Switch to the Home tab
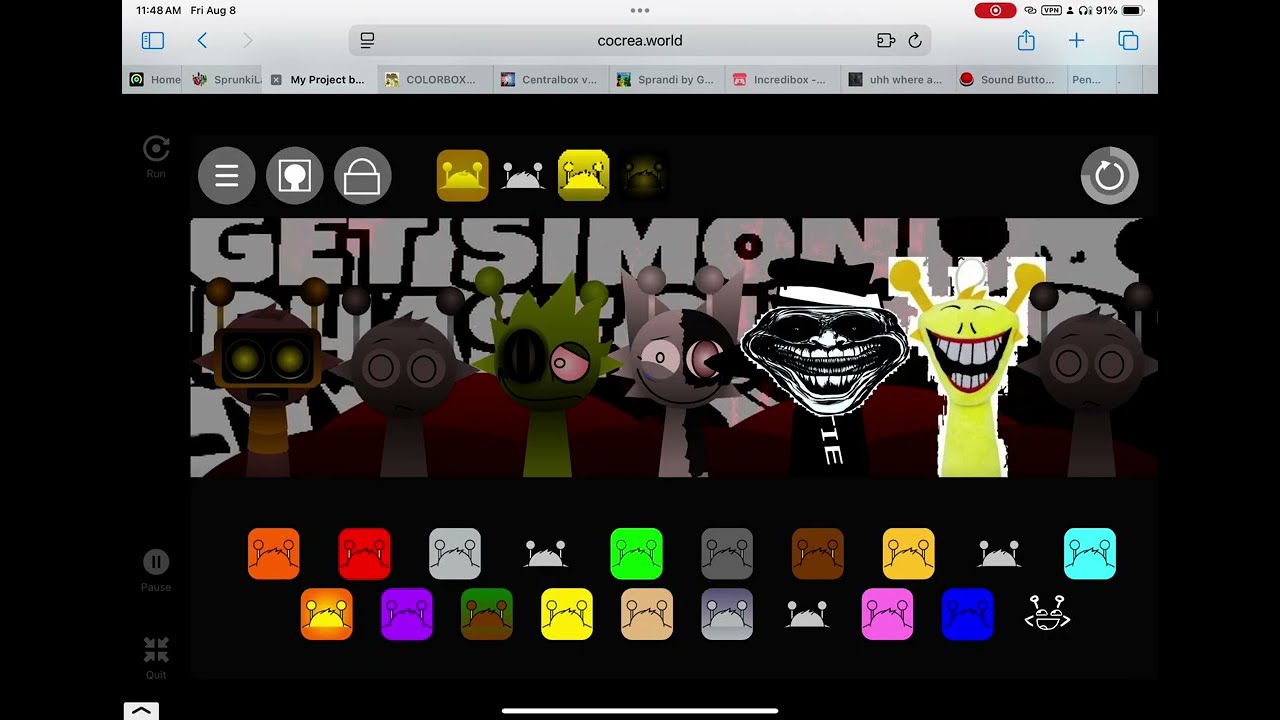The image size is (1280, 720). (x=155, y=80)
